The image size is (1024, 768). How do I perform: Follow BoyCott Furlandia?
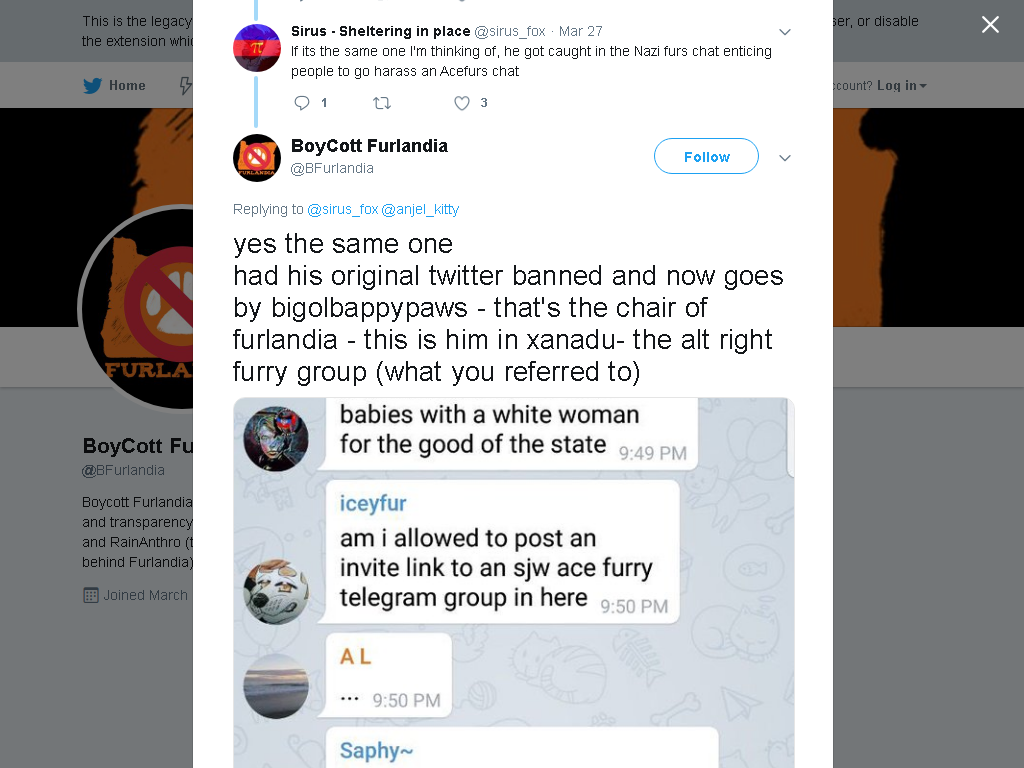(706, 156)
